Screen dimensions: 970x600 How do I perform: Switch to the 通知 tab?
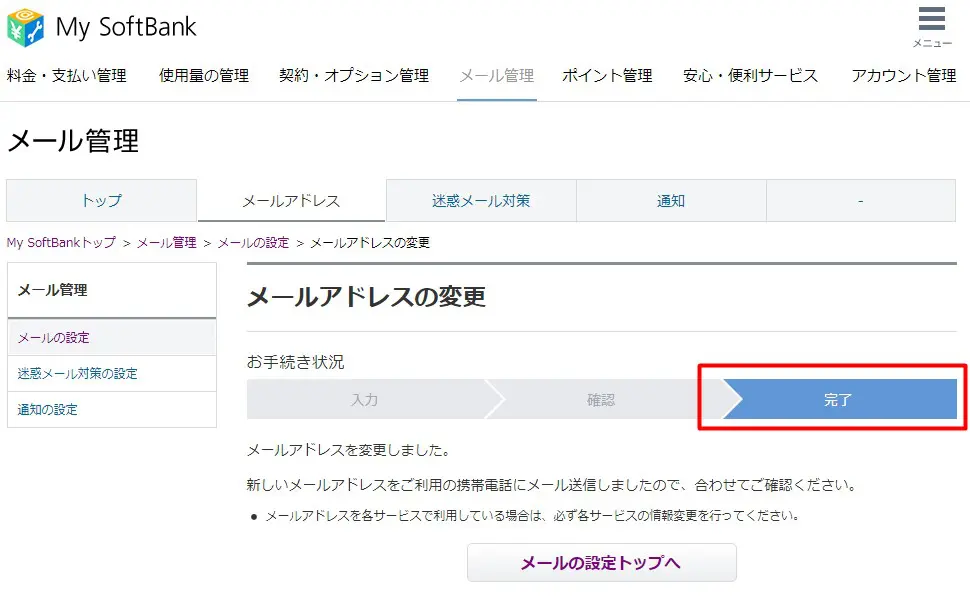671,201
